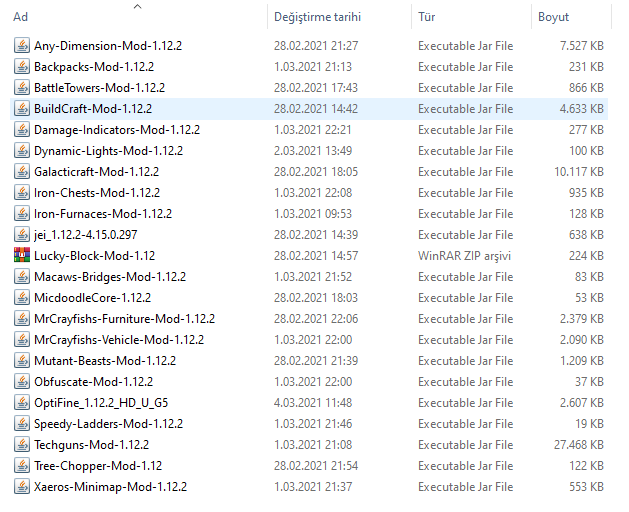Screen dimensions: 629x512
Task: Click the 27.468 KB size of Techguns
Action: (x=578, y=445)
